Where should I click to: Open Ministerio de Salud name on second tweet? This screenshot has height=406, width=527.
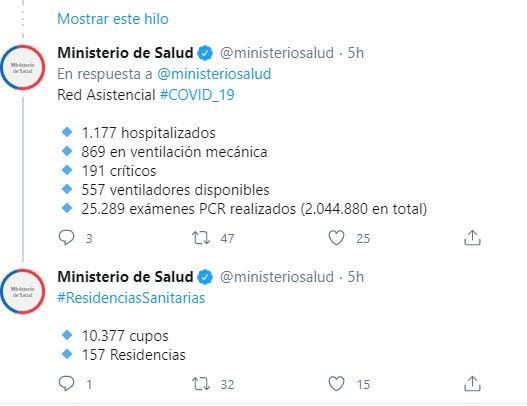pos(125,277)
